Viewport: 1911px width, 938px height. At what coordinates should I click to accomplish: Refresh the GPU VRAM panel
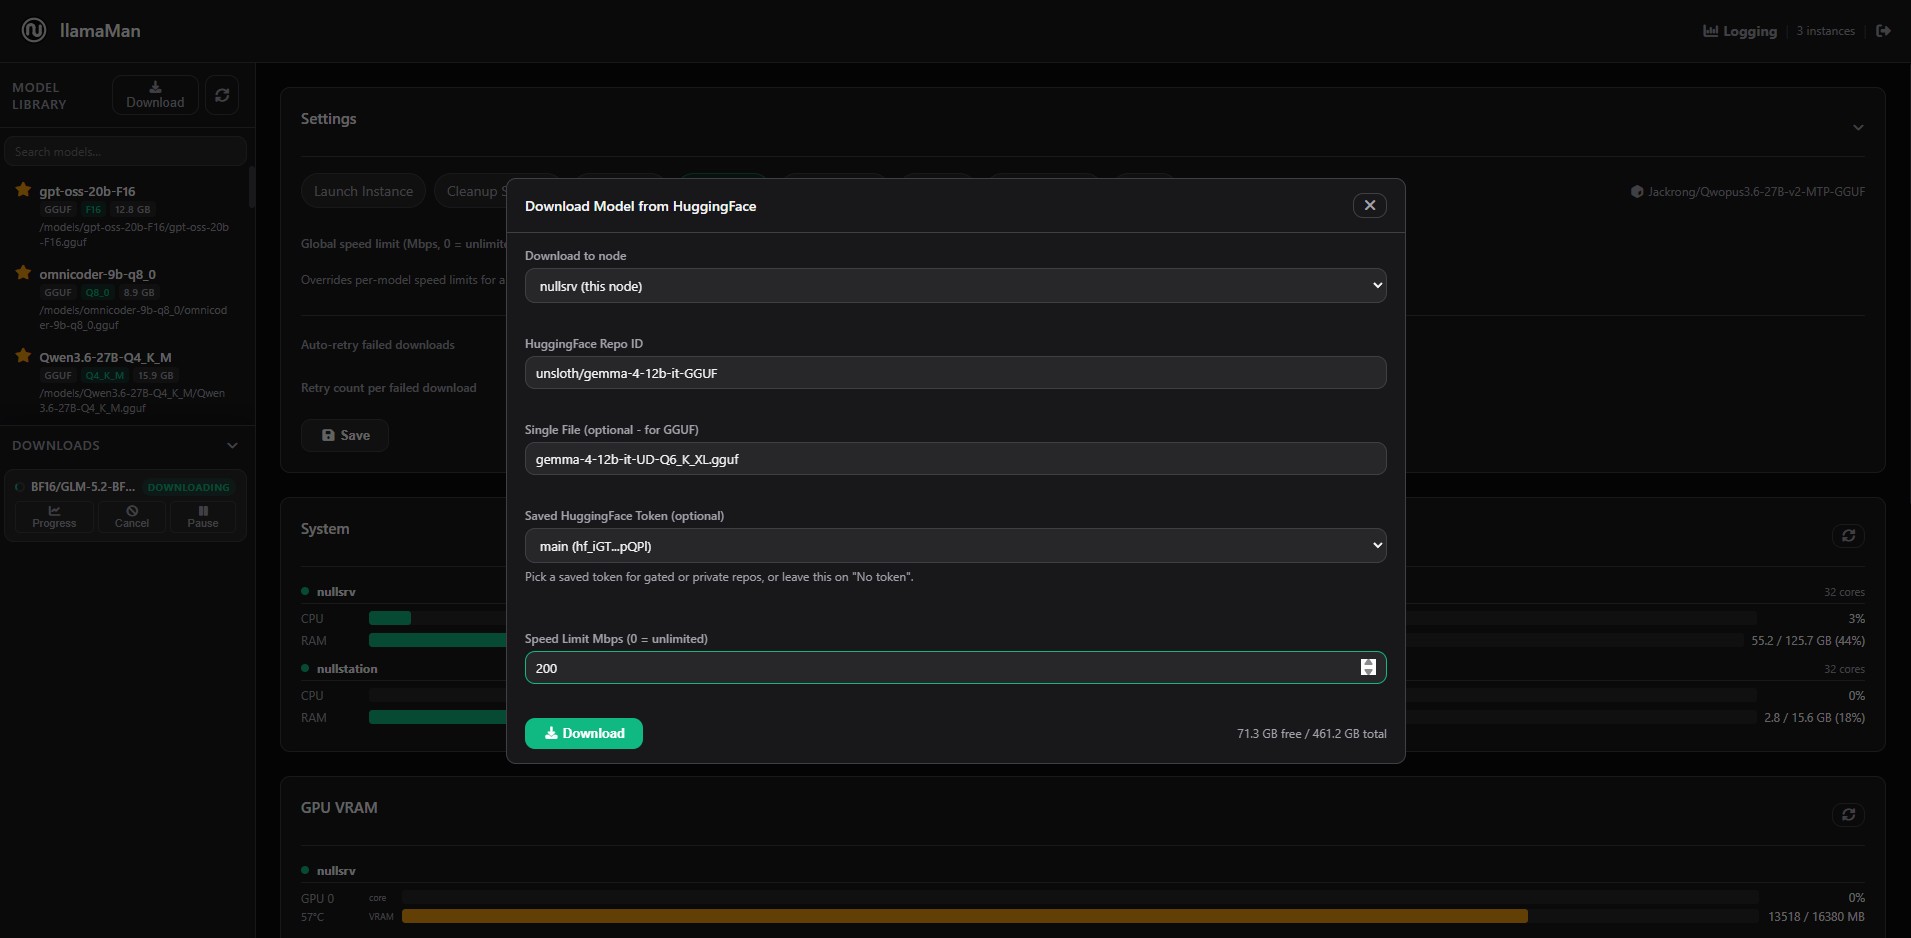(x=1848, y=815)
